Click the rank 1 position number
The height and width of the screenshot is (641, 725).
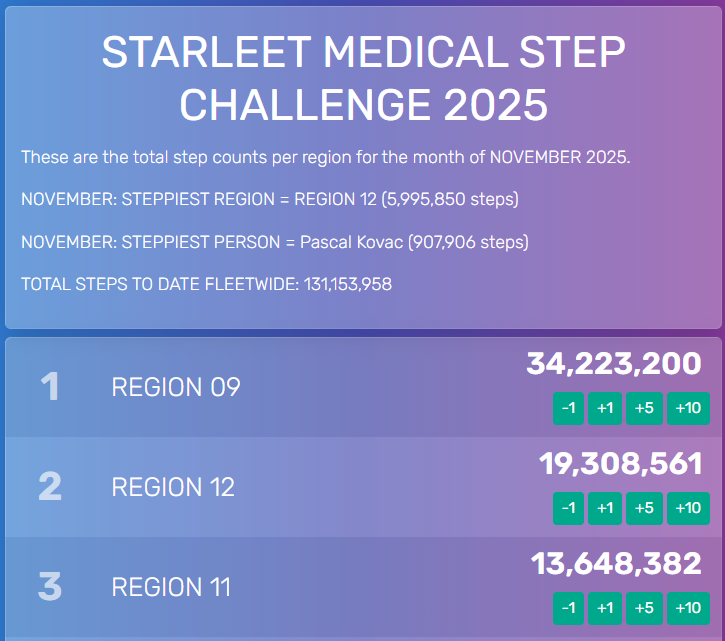50,387
